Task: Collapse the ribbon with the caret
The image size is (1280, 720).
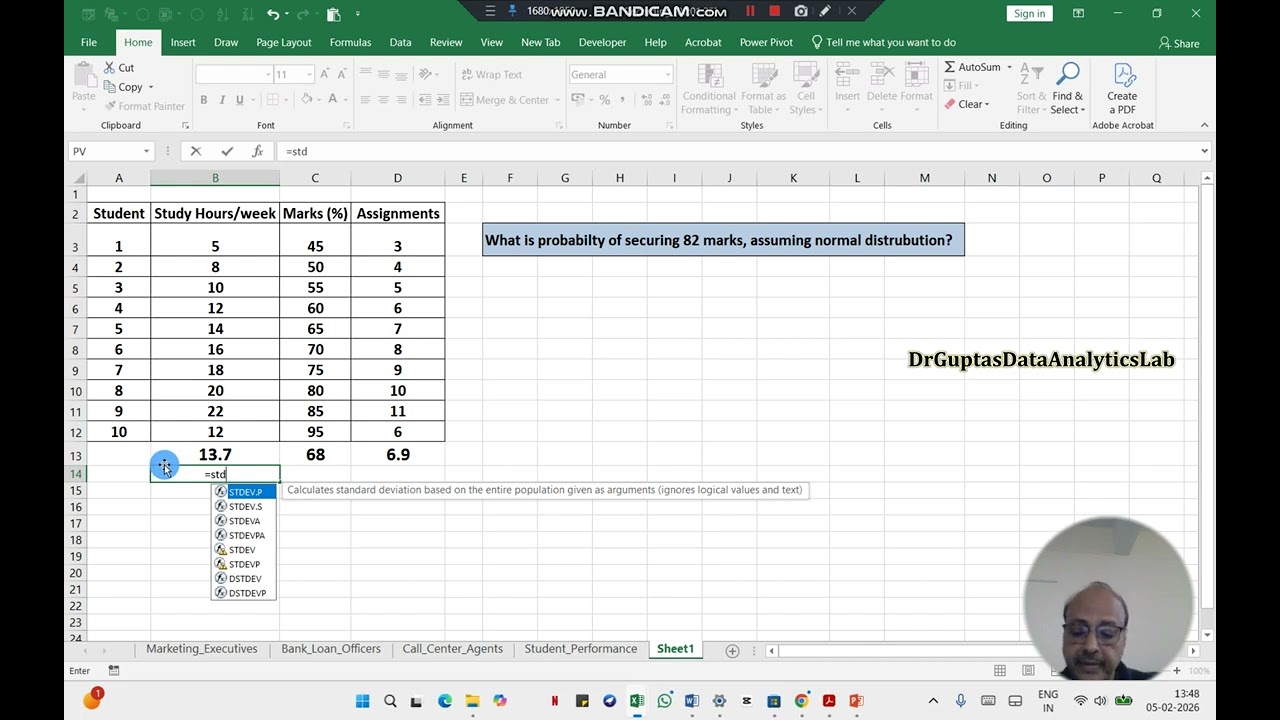Action: [1204, 125]
